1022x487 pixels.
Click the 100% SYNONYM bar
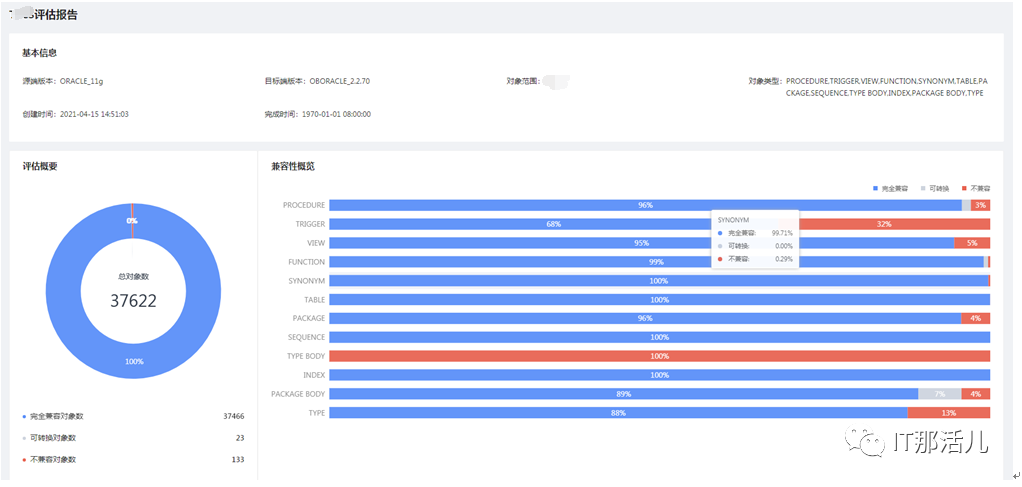[x=659, y=281]
